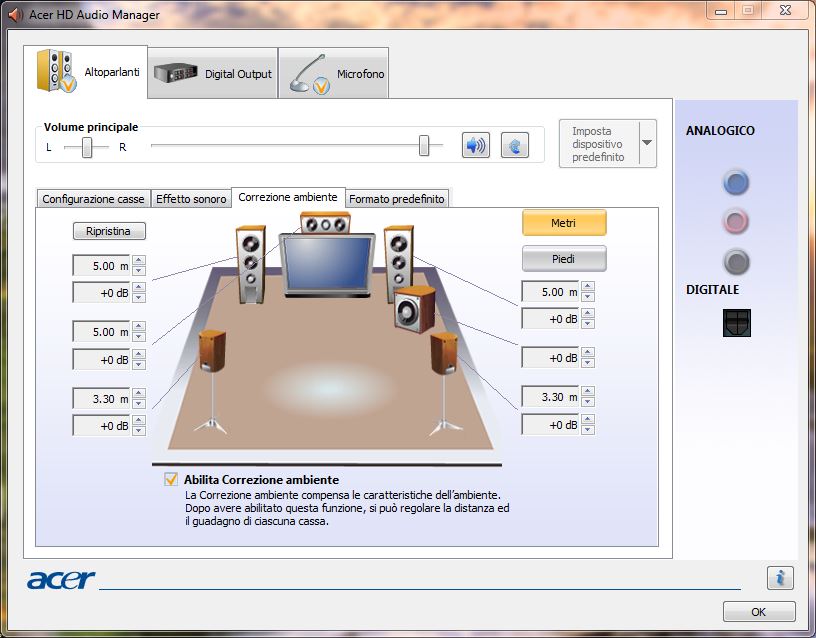Increase front left distance 5.00 m
Screen dimensions: 816x638
(138, 261)
